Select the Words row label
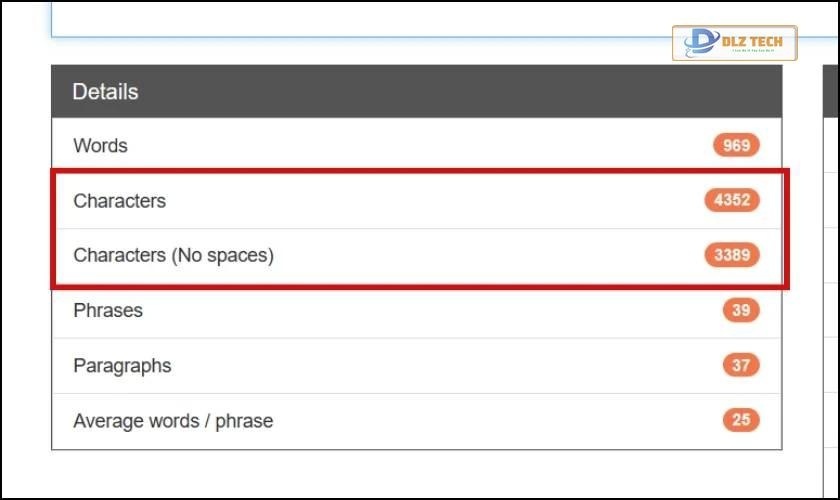 coord(100,146)
